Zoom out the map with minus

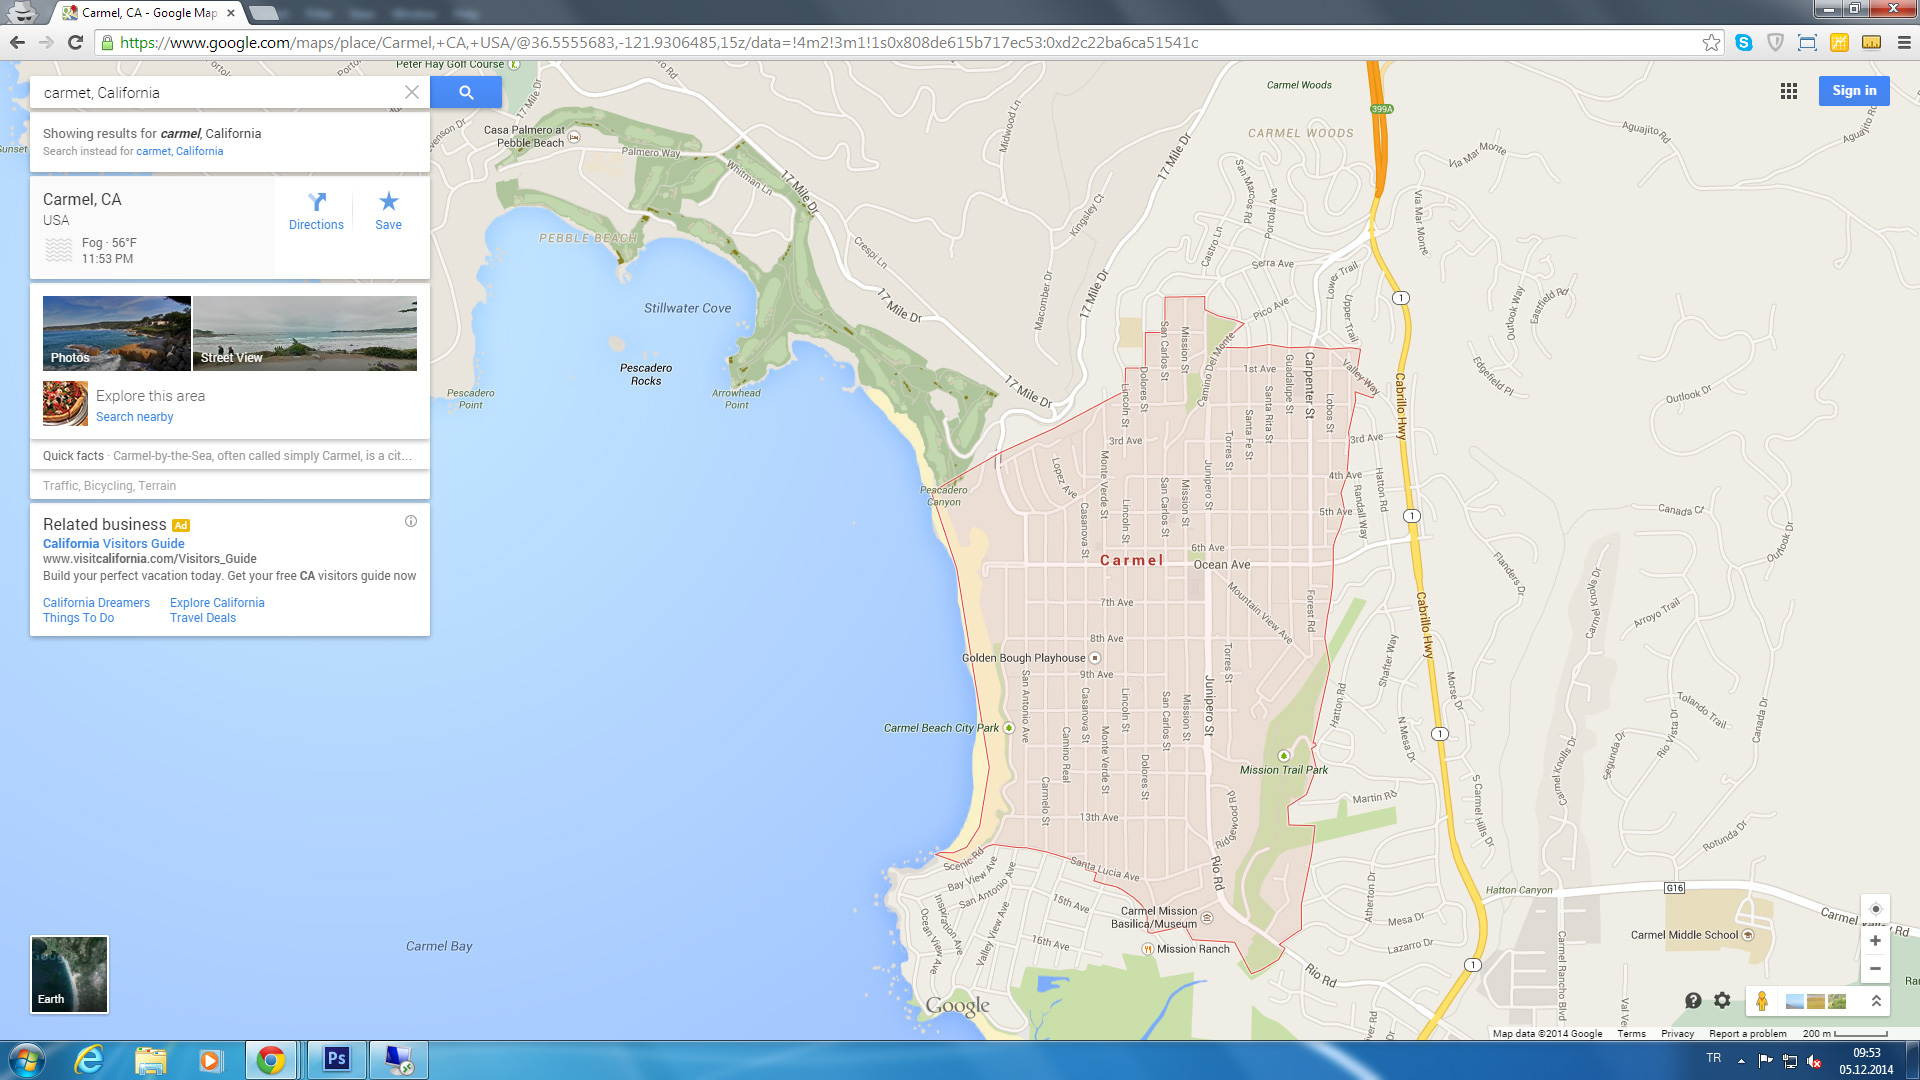pos(1875,968)
